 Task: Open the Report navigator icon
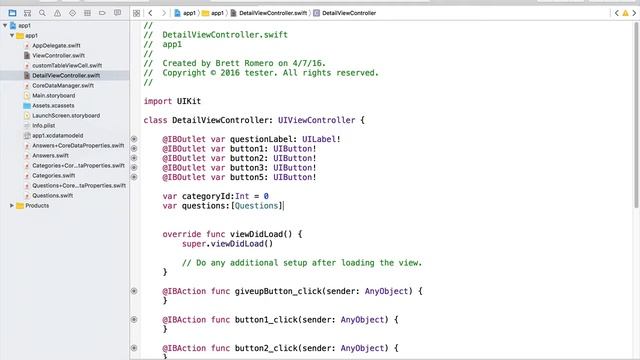(x=118, y=13)
